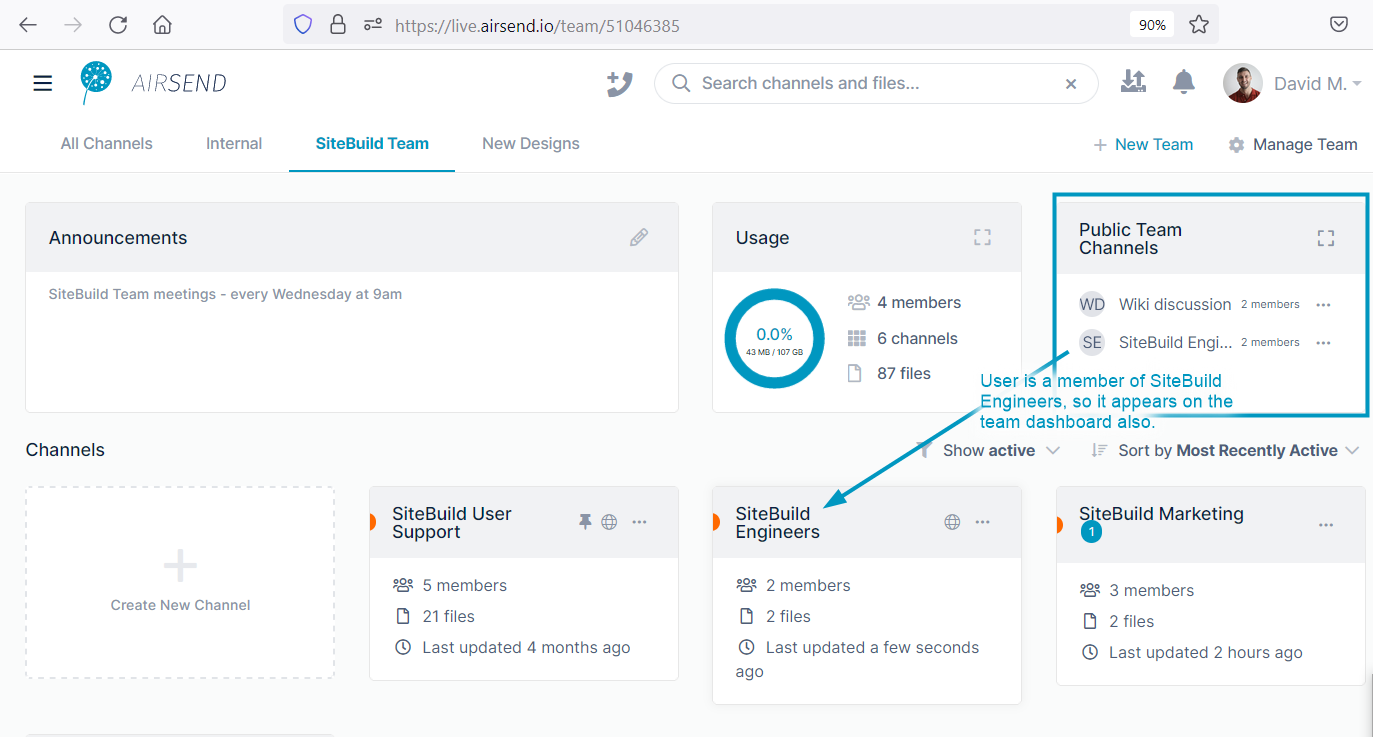
Task: Click the Announcements panel heading
Action: (x=118, y=238)
